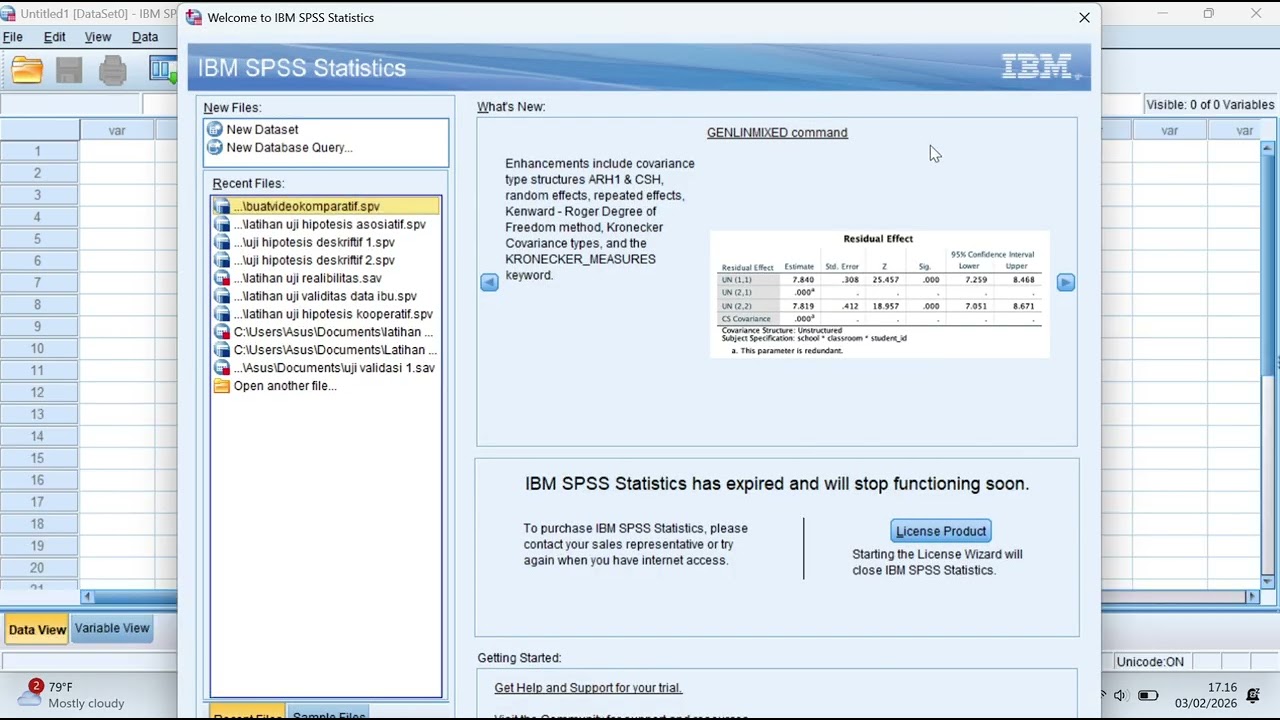
Task: Open the Data menu
Action: tap(145, 37)
